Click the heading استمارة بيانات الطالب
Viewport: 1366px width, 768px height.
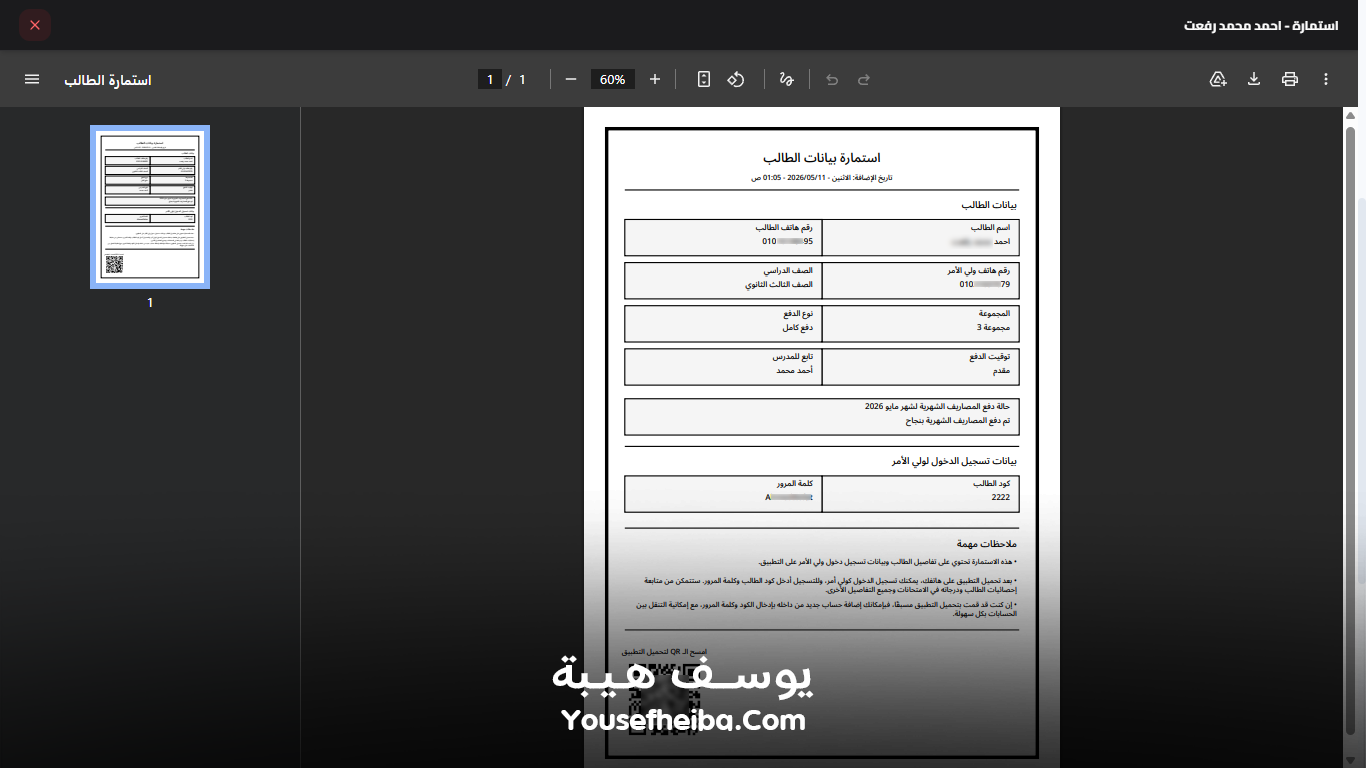[x=821, y=158]
